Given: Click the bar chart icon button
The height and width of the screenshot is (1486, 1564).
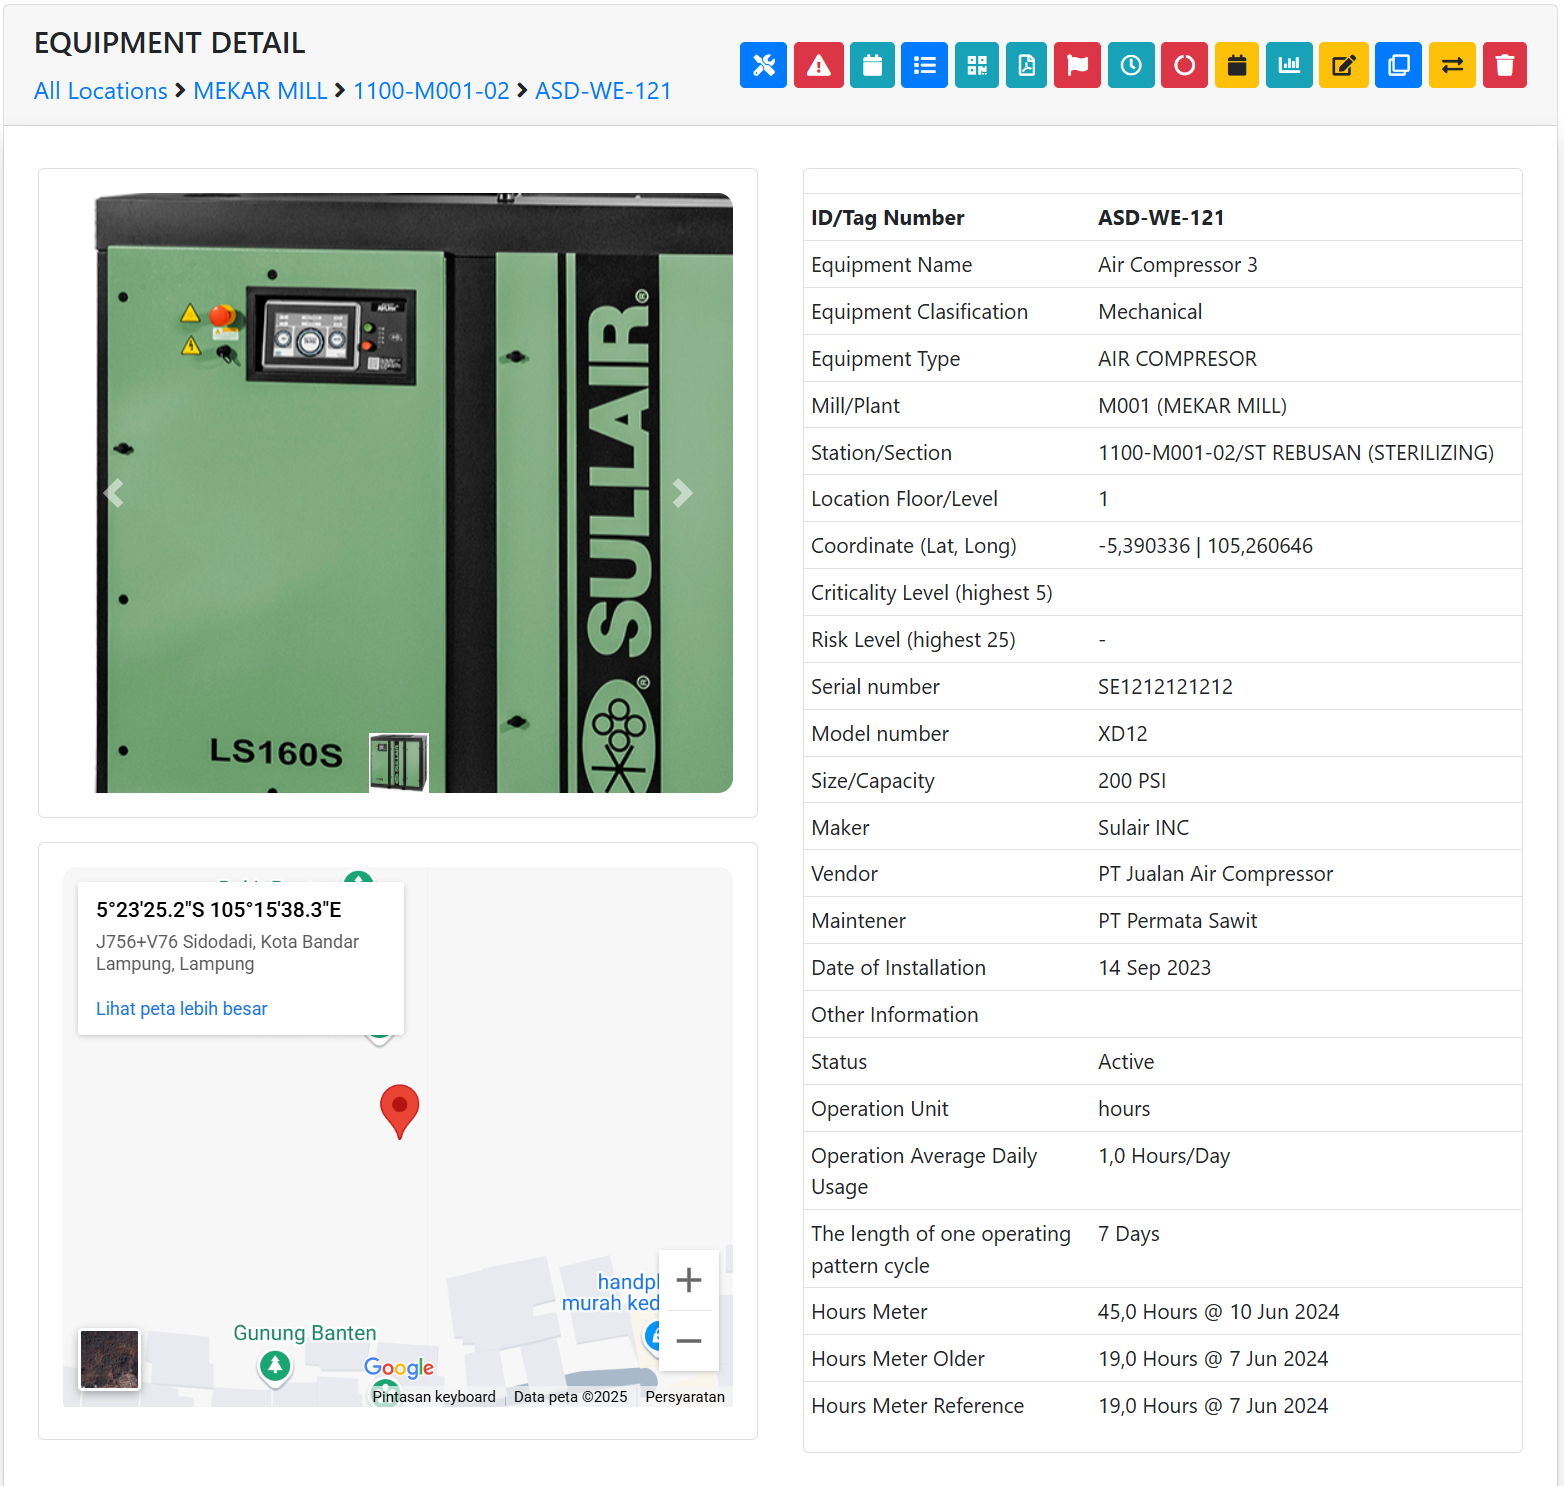Looking at the screenshot, I should point(1289,65).
